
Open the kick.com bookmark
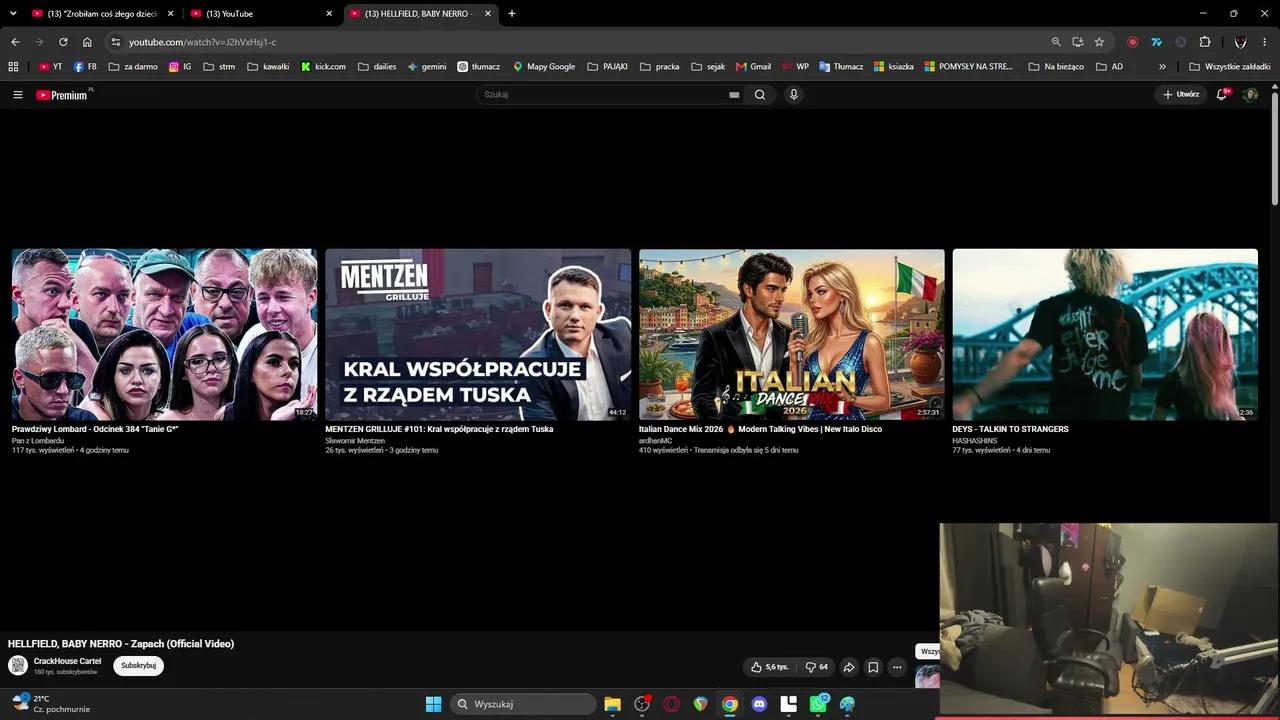click(x=323, y=67)
